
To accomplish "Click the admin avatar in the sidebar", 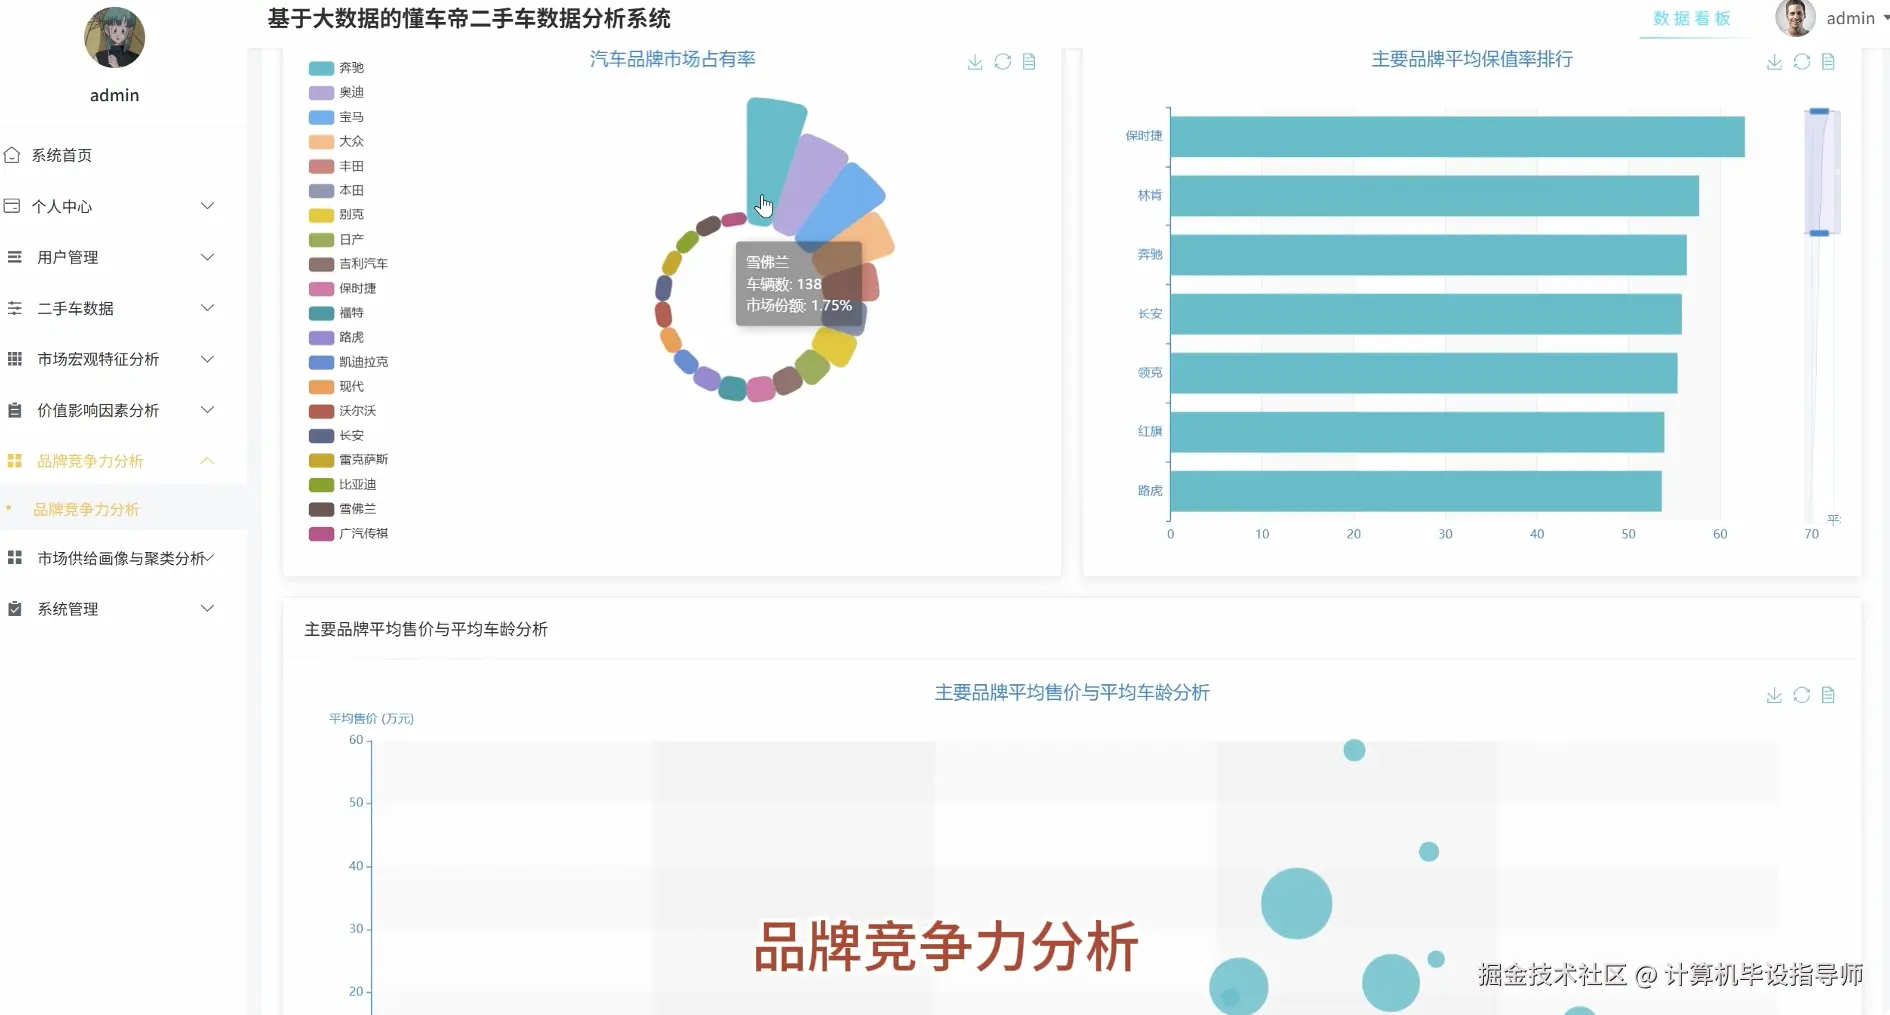I will (115, 38).
